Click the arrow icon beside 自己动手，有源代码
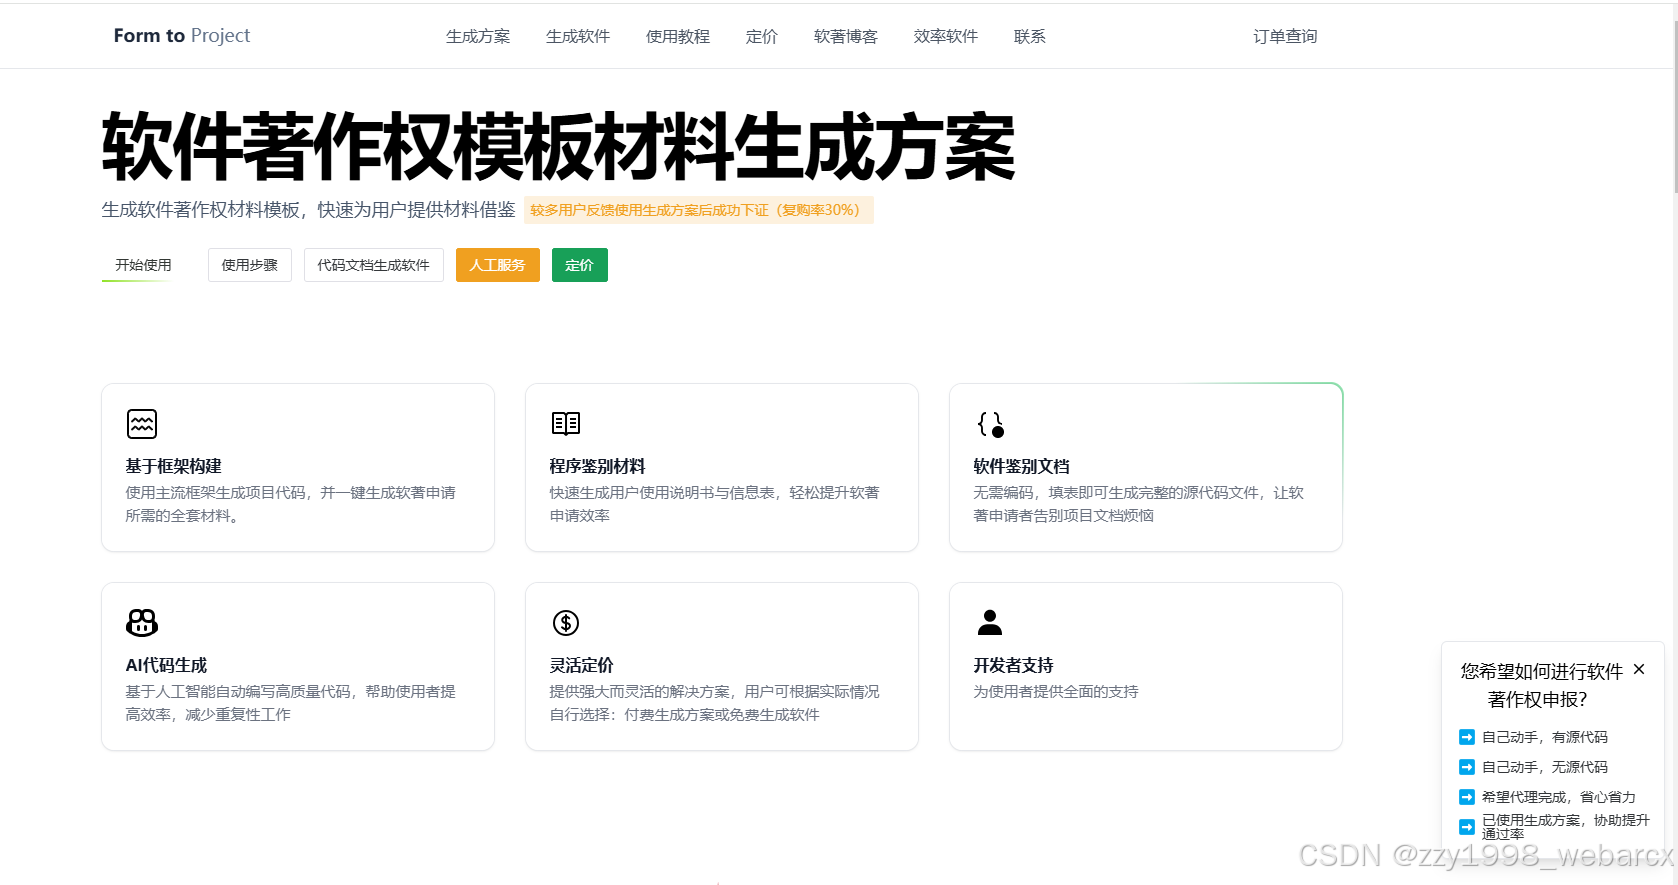This screenshot has height=885, width=1678. pos(1467,737)
